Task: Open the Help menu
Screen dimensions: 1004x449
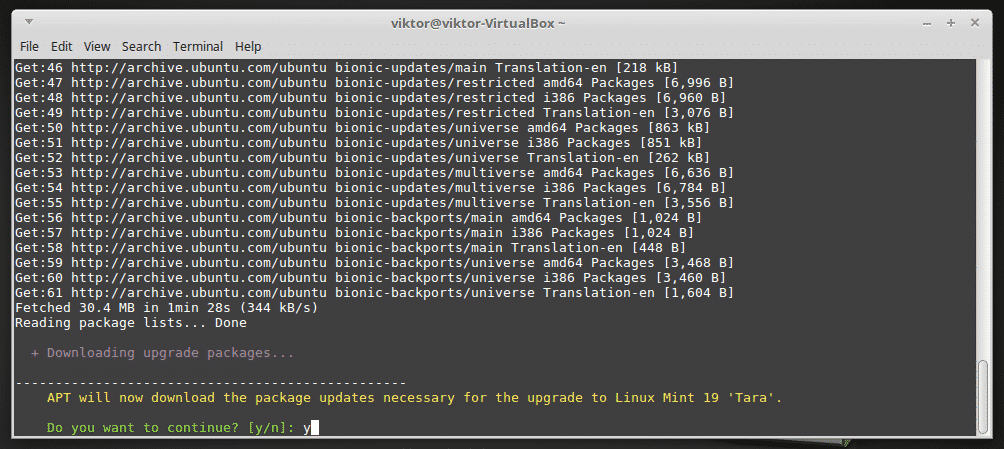Action: pyautogui.click(x=248, y=46)
